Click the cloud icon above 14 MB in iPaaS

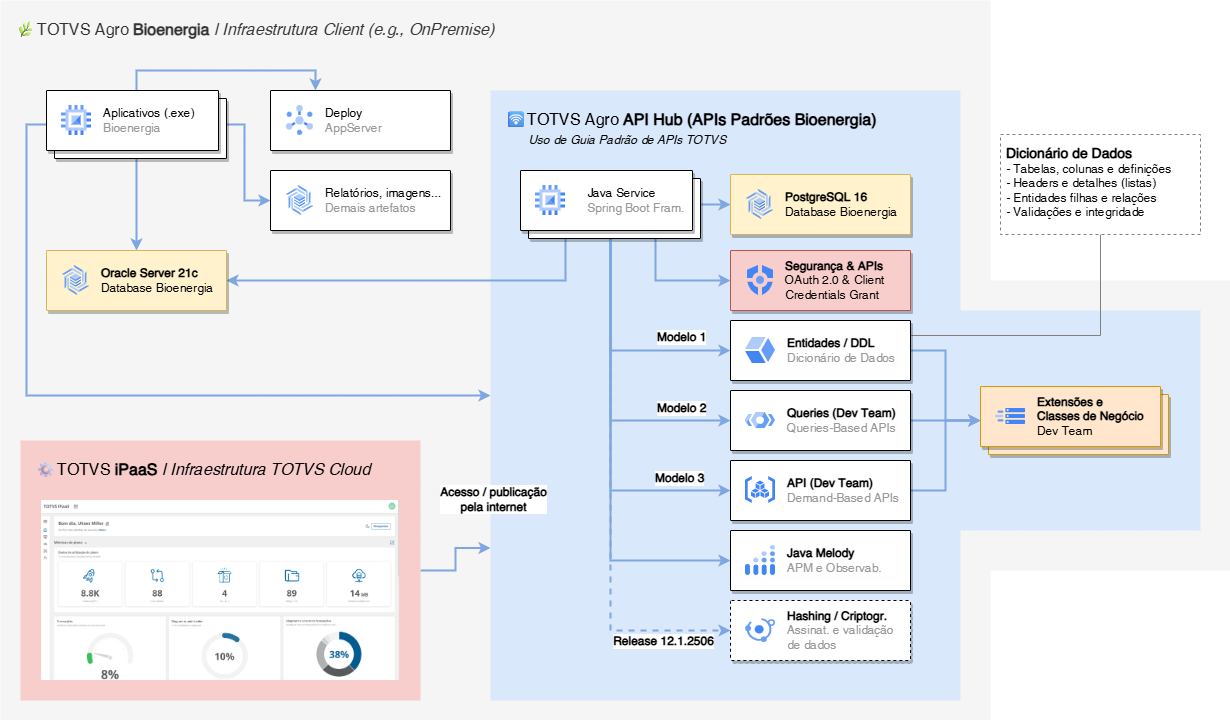point(359,575)
